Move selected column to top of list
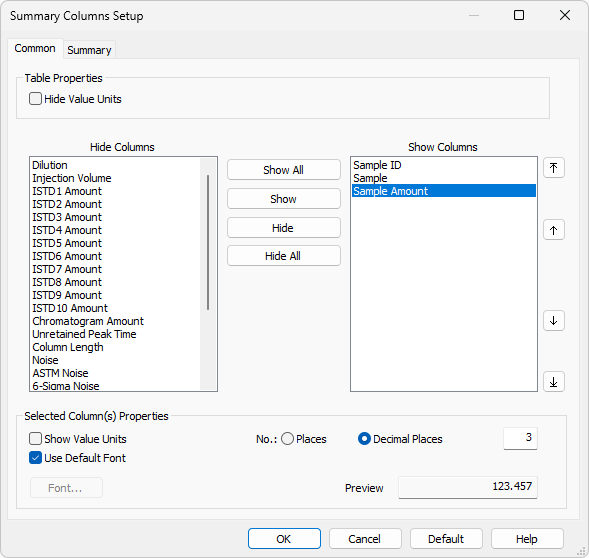589x558 pixels. coord(553,168)
